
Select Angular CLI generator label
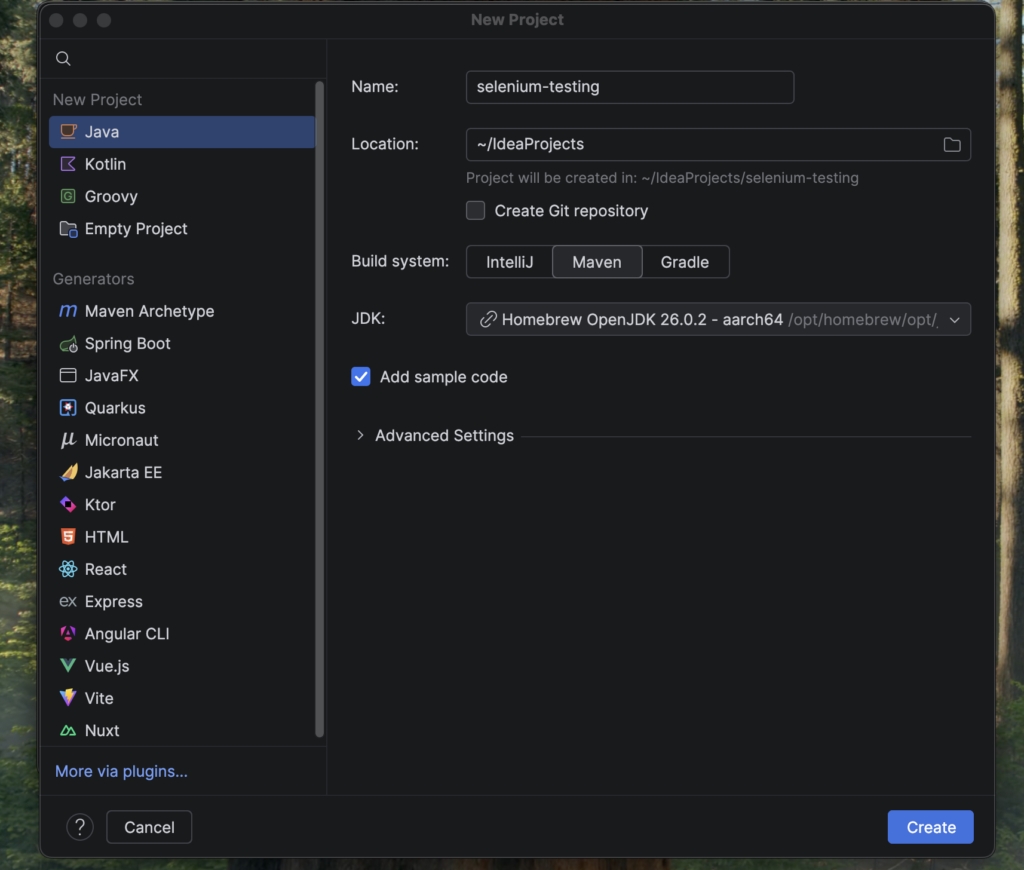[127, 634]
